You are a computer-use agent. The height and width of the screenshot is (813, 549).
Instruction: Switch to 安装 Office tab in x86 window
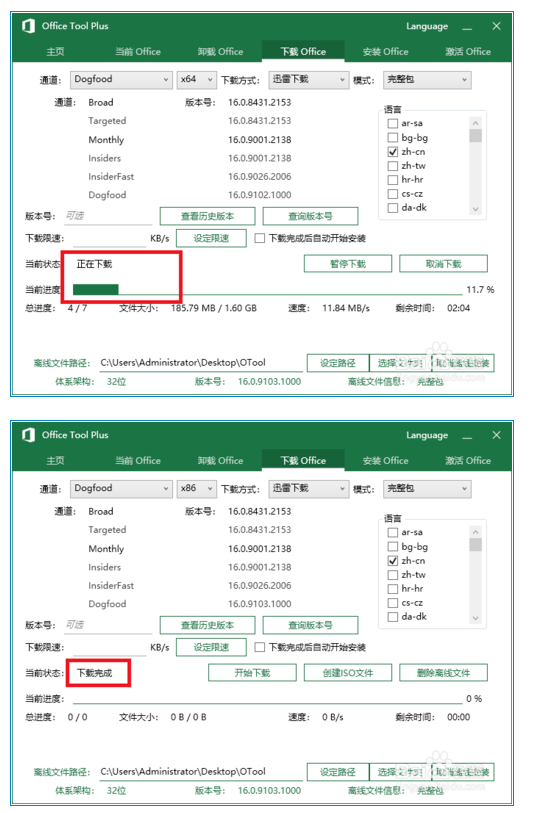coord(385,460)
